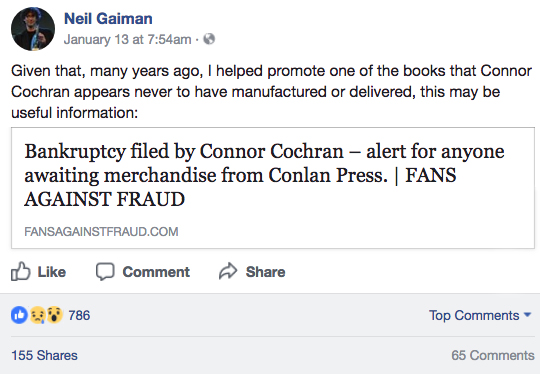This screenshot has width=540, height=374.
Task: Click the sad face reaction icon
Action: [x=38, y=315]
